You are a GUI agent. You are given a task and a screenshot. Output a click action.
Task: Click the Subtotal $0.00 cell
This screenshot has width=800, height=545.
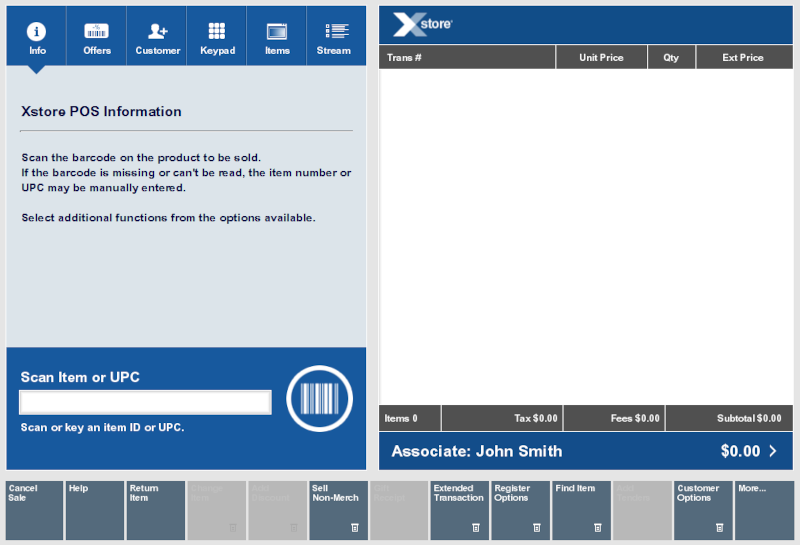730,418
